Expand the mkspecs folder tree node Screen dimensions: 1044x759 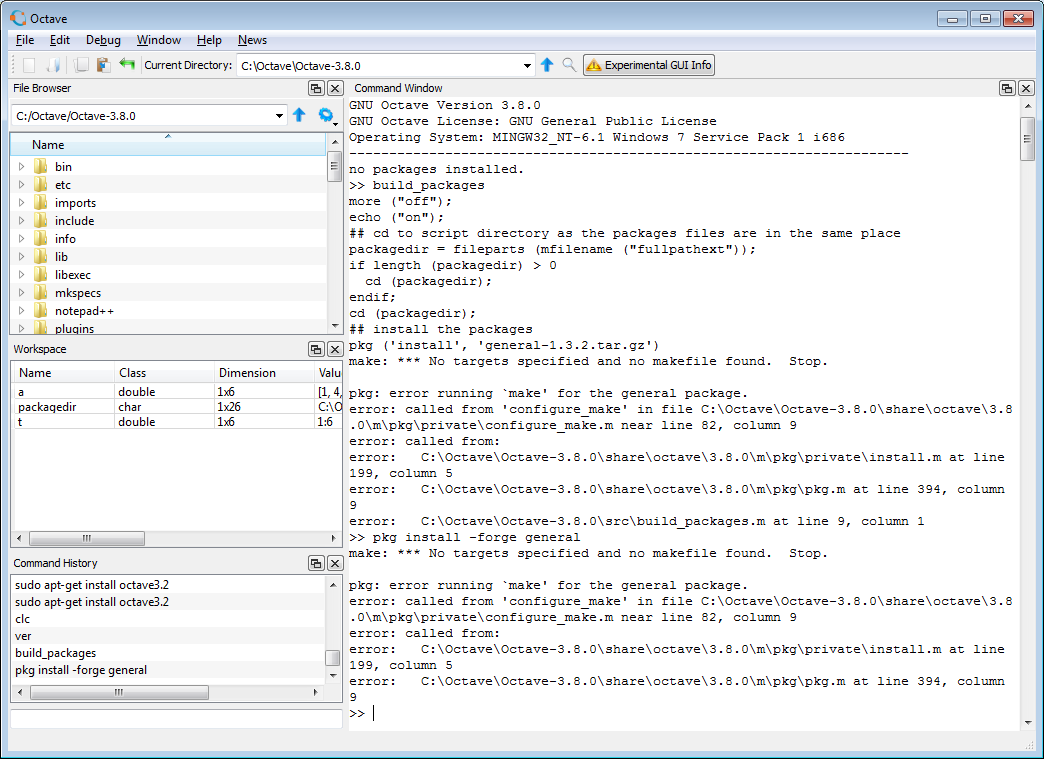(21, 293)
